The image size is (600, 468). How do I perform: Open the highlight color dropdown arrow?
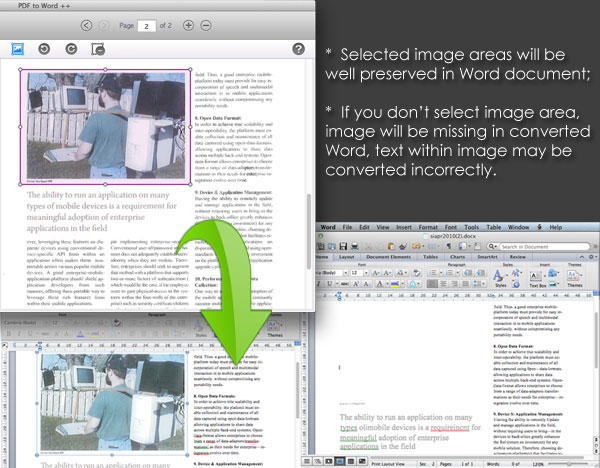pos(403,284)
